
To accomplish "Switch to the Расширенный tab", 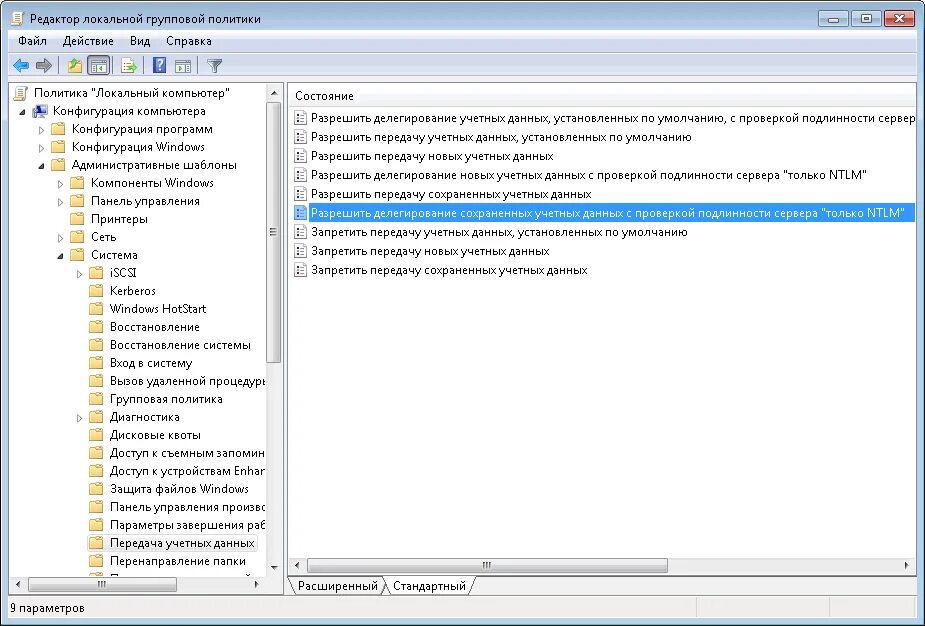I will 337,586.
